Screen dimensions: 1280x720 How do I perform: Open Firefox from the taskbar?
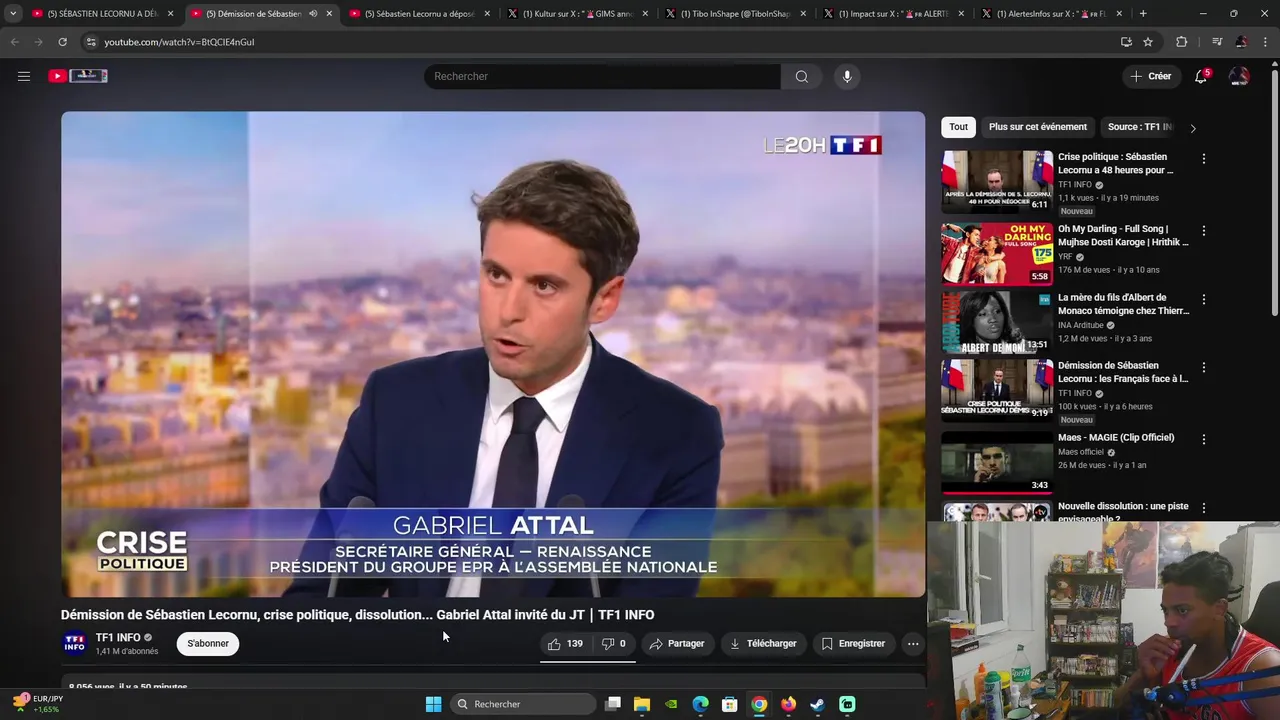coord(788,704)
